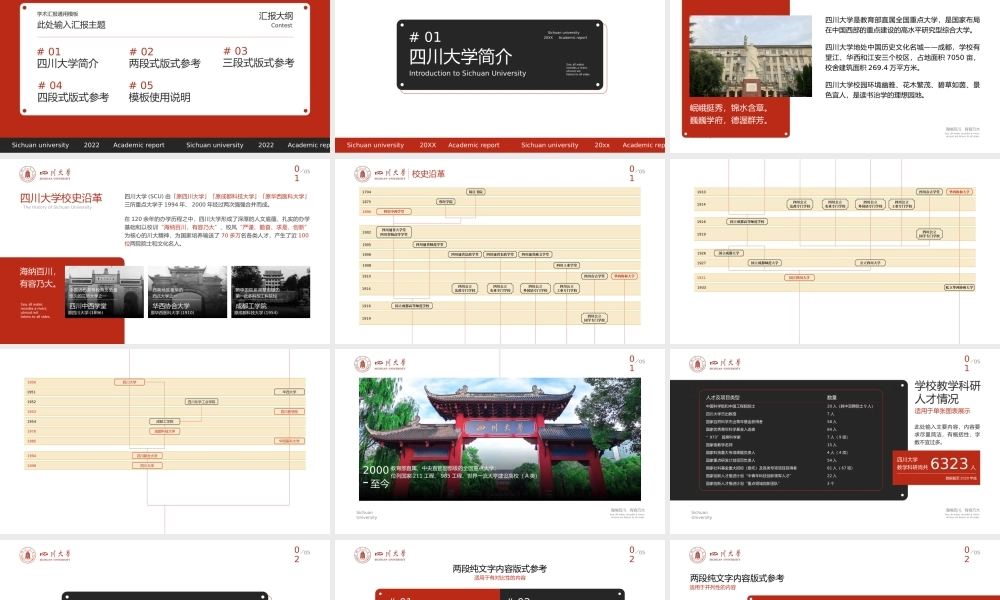The image size is (1000, 600).
Task: Click the centered '两段纯文字内容版式参考' heading
Action: pyautogui.click(x=499, y=568)
